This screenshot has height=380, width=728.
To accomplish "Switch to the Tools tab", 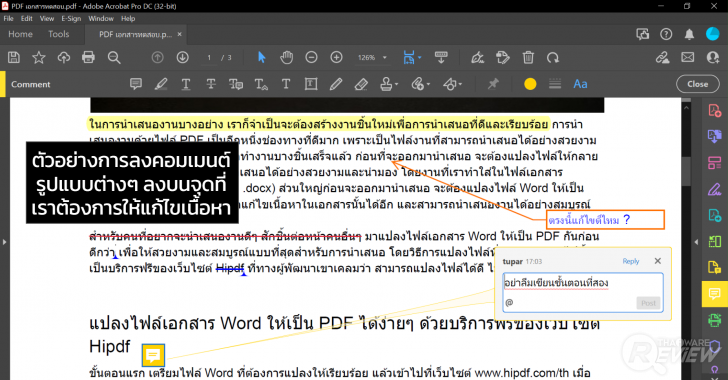I will [58, 34].
